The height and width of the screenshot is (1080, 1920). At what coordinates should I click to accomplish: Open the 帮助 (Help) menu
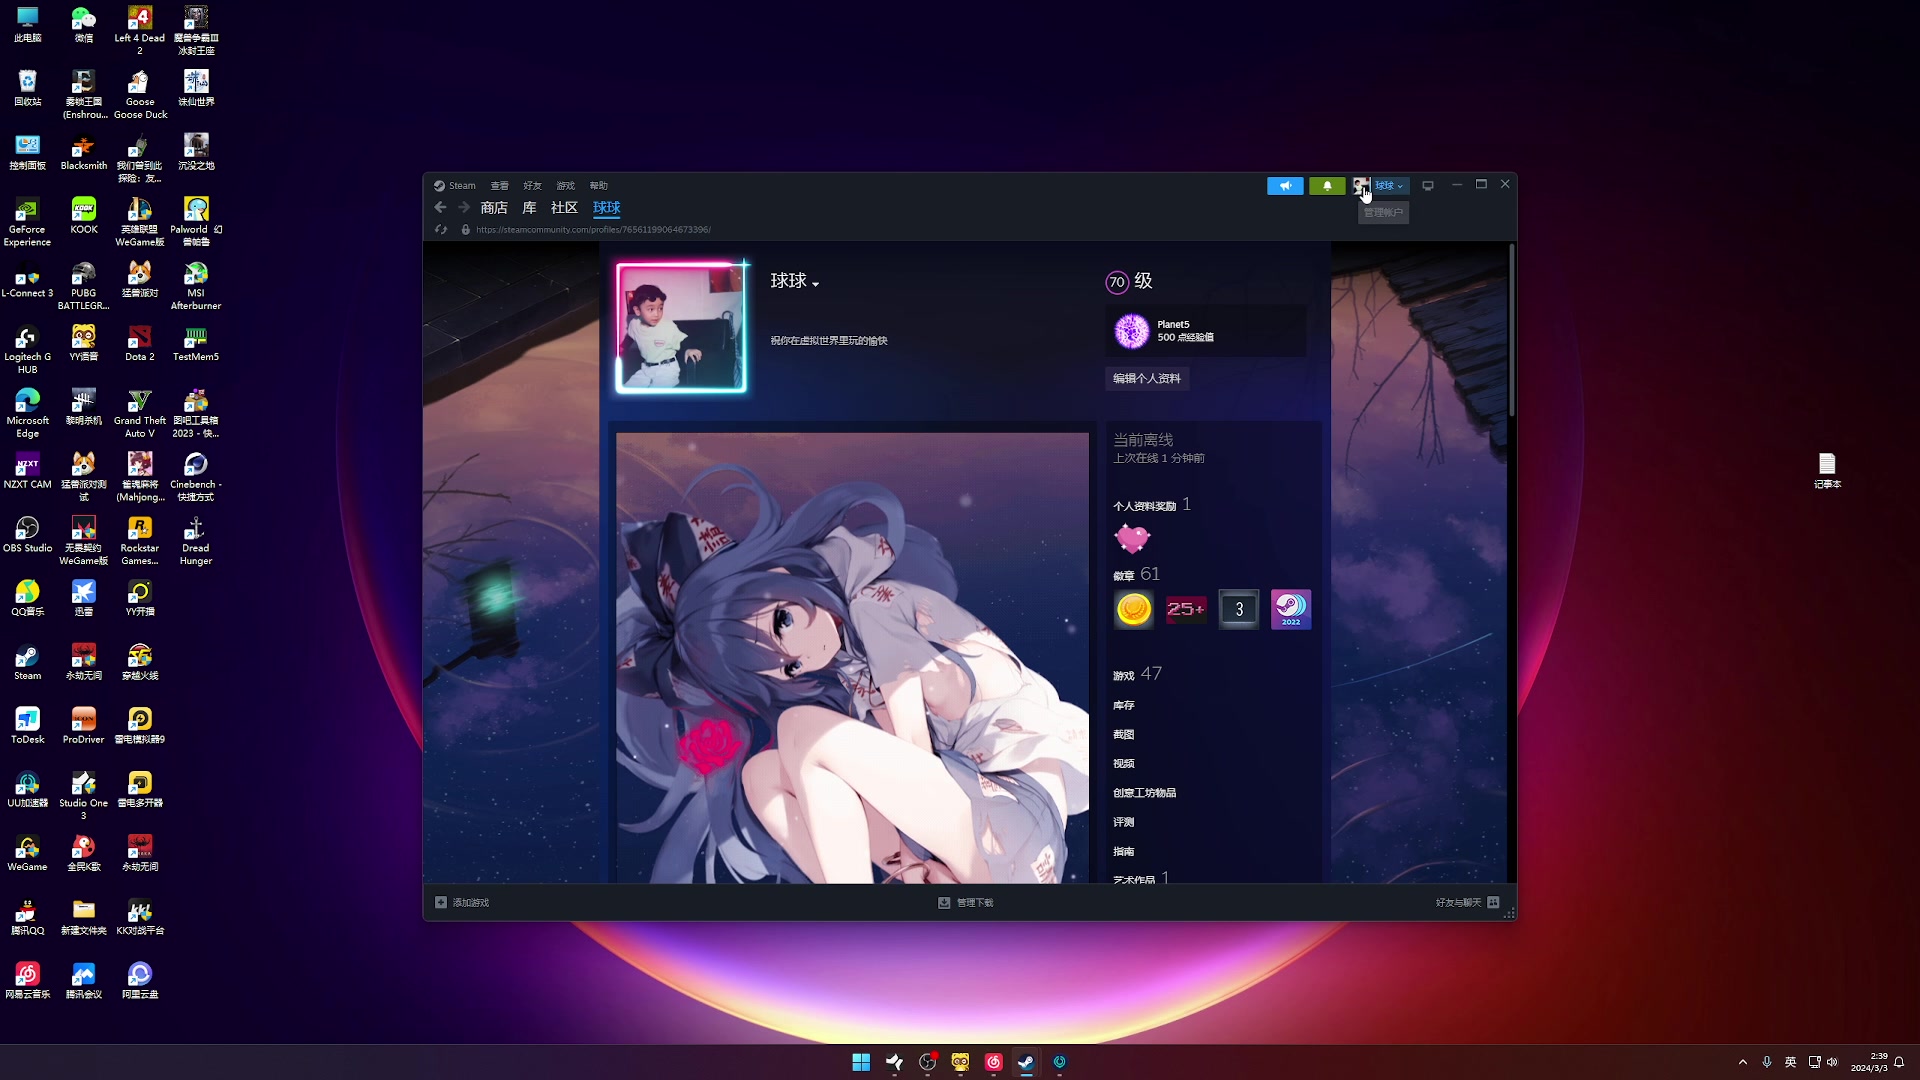tap(599, 185)
